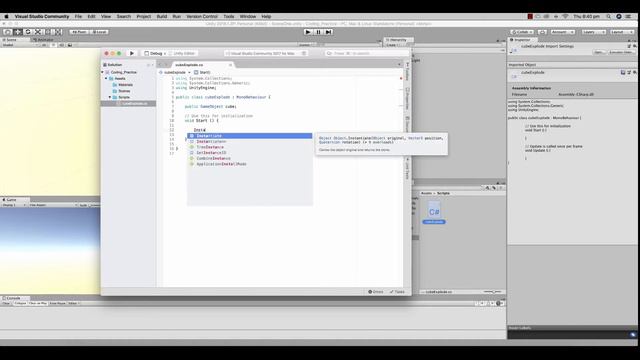Open the Unity Collab dropdown

[x=522, y=32]
